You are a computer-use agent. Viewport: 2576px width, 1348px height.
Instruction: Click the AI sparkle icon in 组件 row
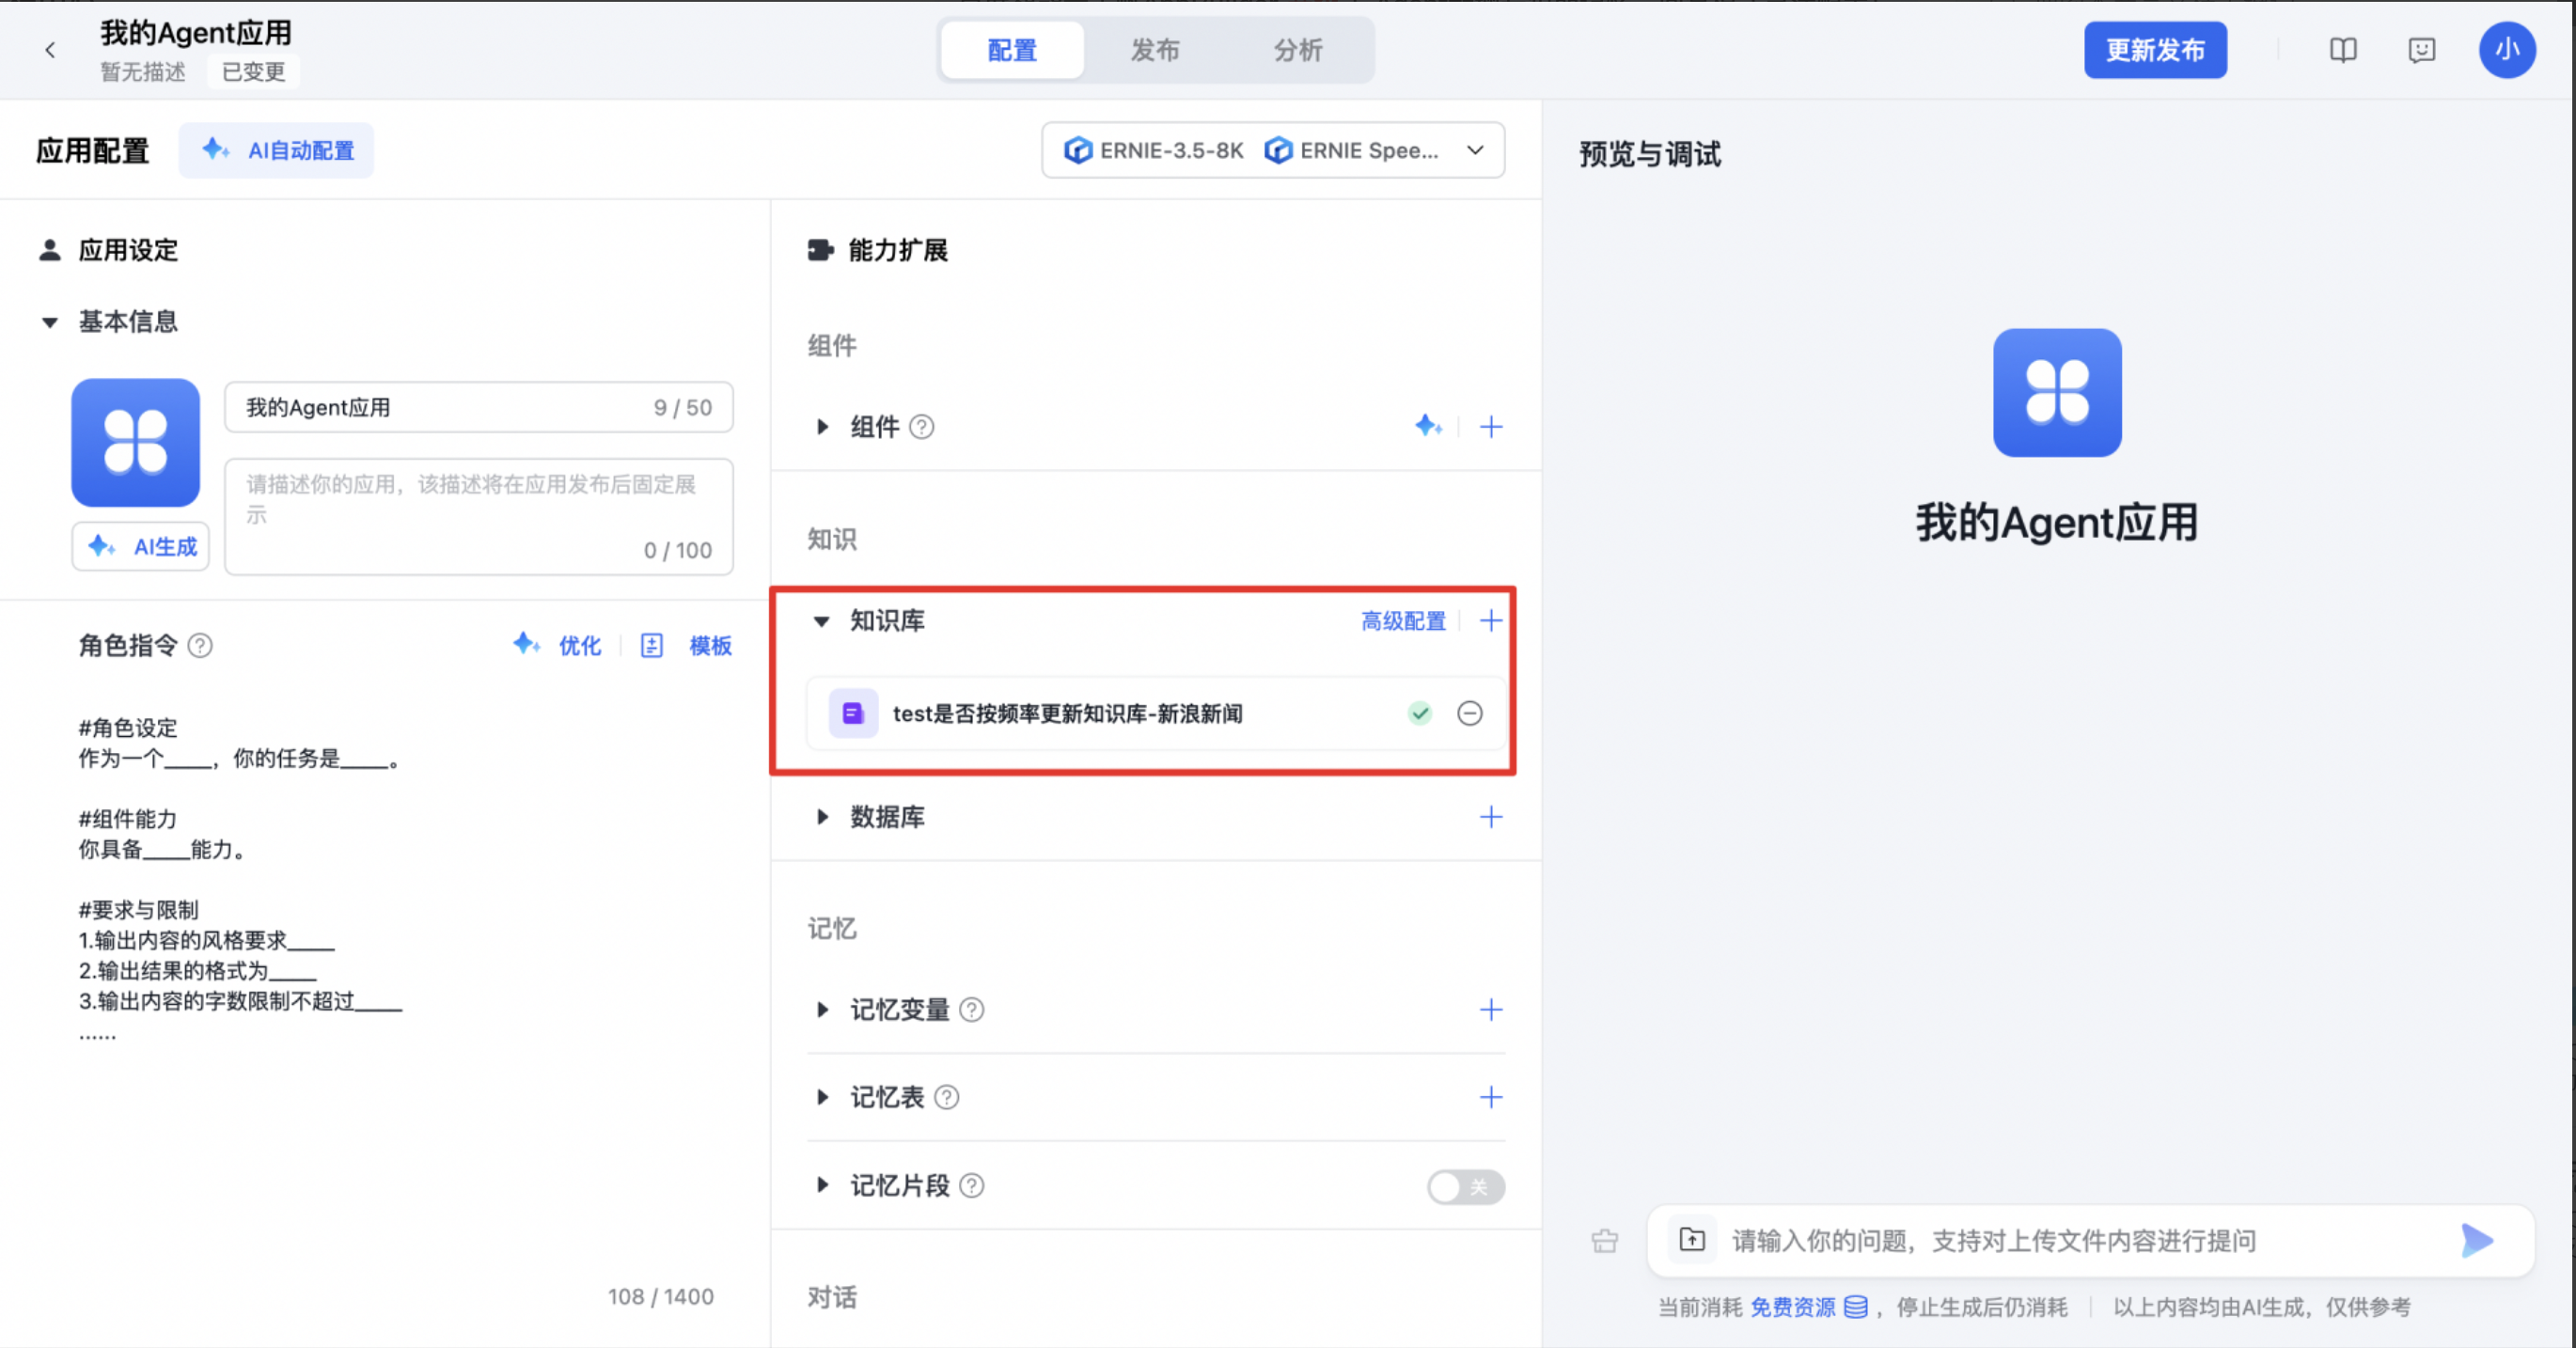pyautogui.click(x=1428, y=426)
